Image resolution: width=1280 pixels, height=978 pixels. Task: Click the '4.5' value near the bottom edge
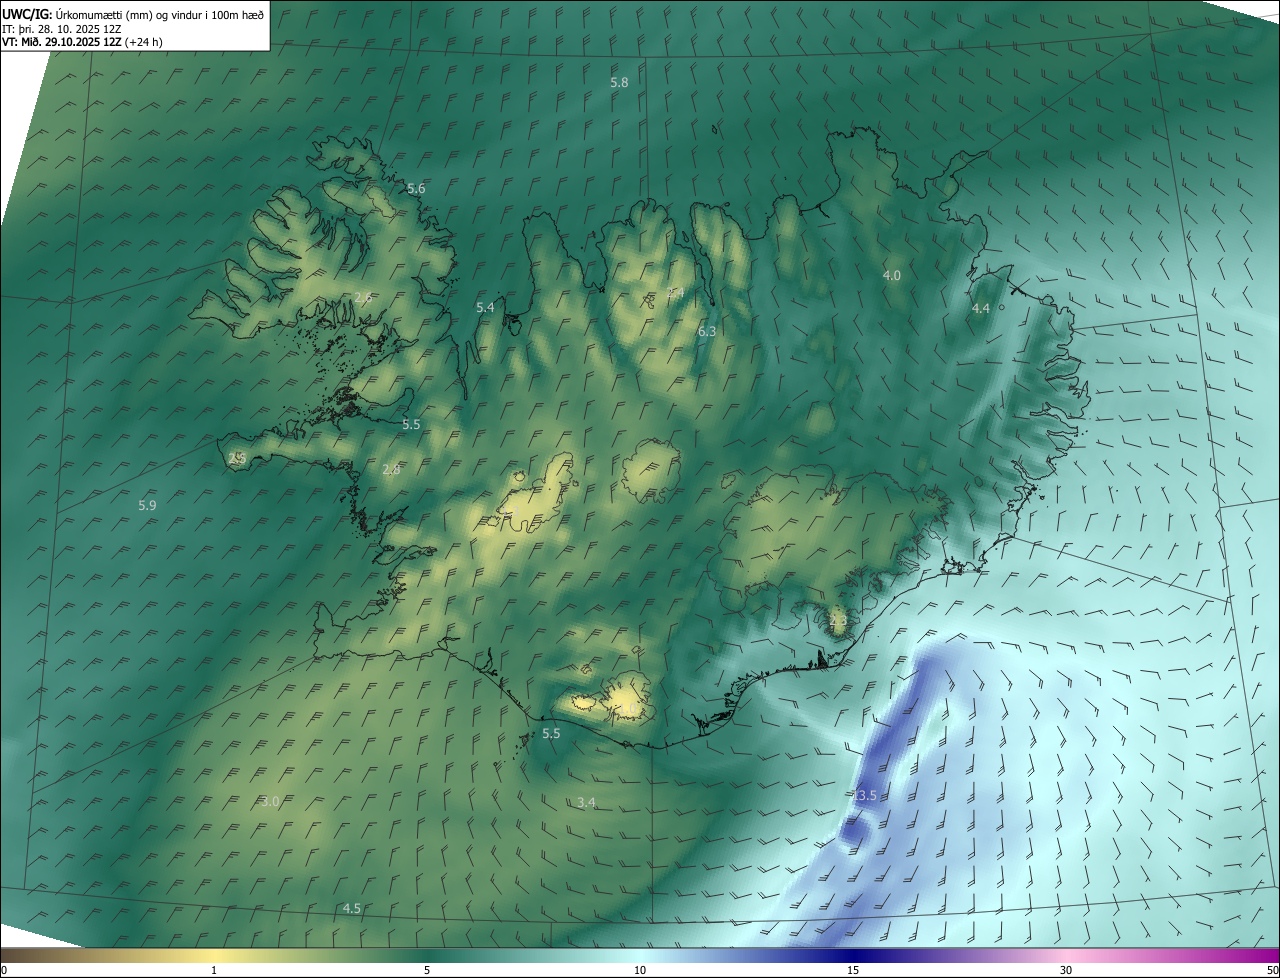point(351,908)
